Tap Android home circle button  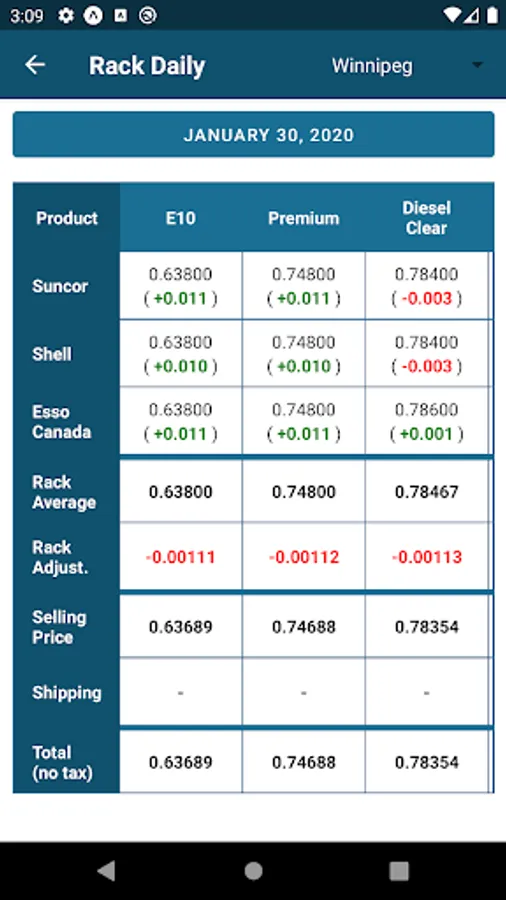click(253, 870)
